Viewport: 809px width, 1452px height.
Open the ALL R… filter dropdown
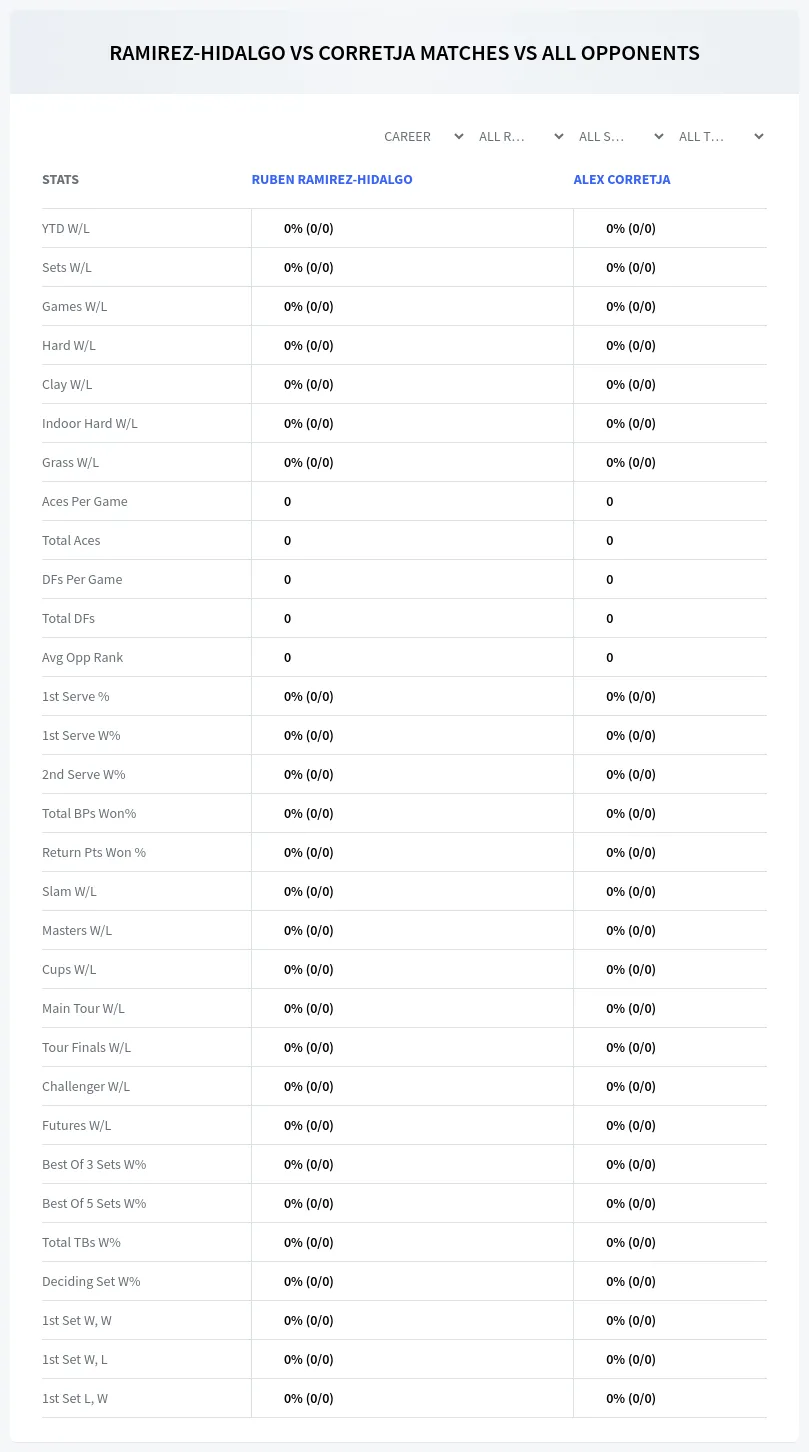pyautogui.click(x=520, y=136)
